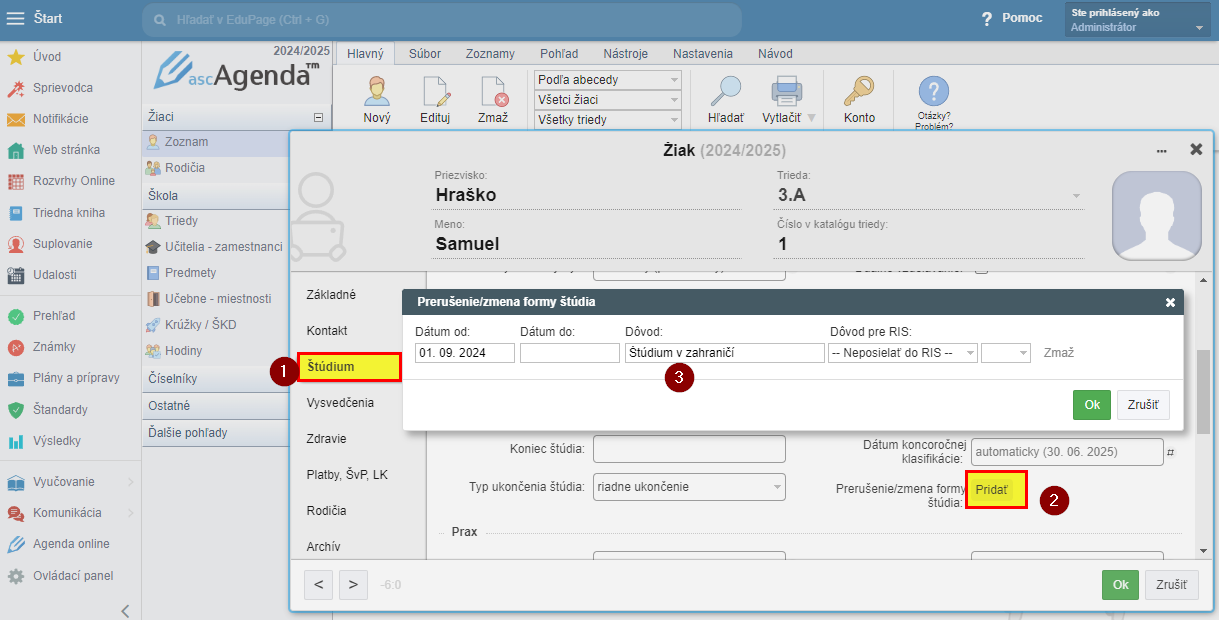Select the Zdravie tab in Žiak dialog

click(x=327, y=438)
